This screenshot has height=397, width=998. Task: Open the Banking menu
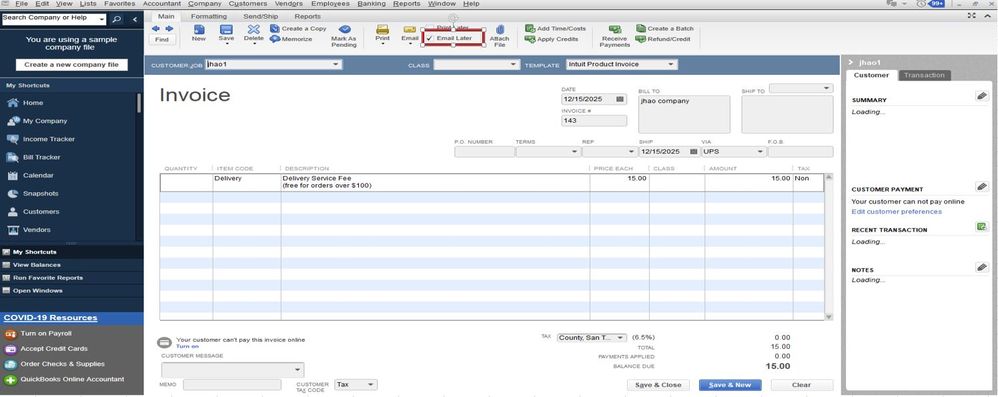(372, 4)
